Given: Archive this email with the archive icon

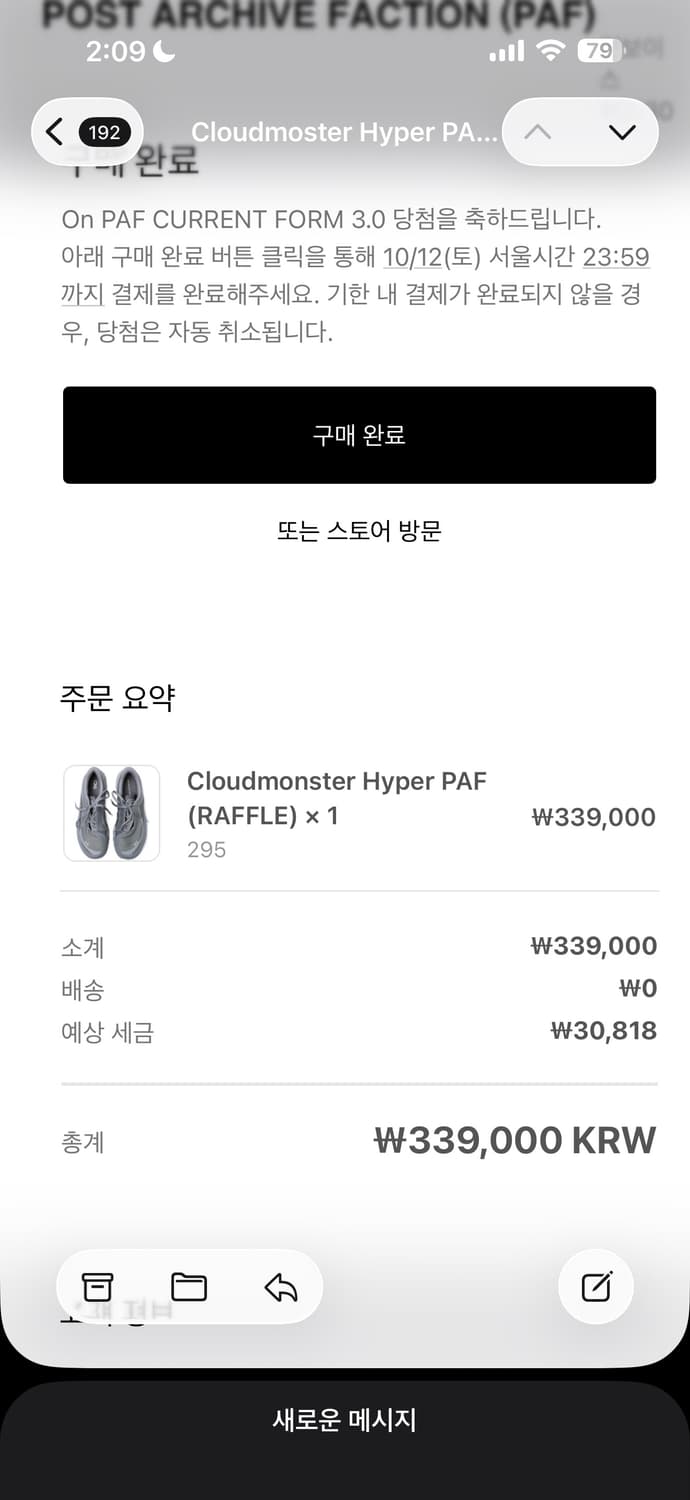Looking at the screenshot, I should coord(98,1287).
